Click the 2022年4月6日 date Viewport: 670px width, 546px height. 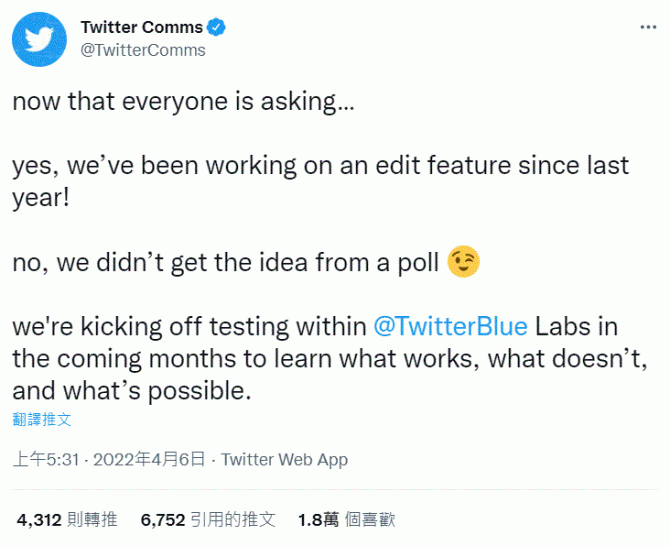(150, 460)
